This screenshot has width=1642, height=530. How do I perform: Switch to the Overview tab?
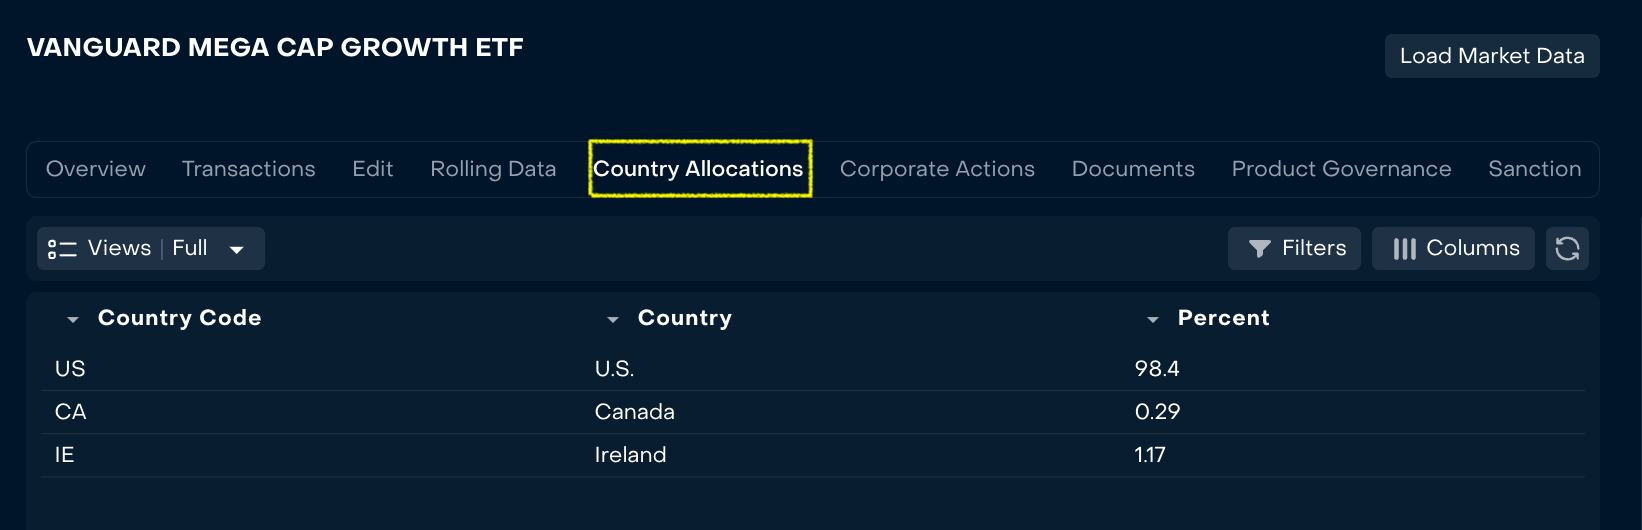coord(96,169)
